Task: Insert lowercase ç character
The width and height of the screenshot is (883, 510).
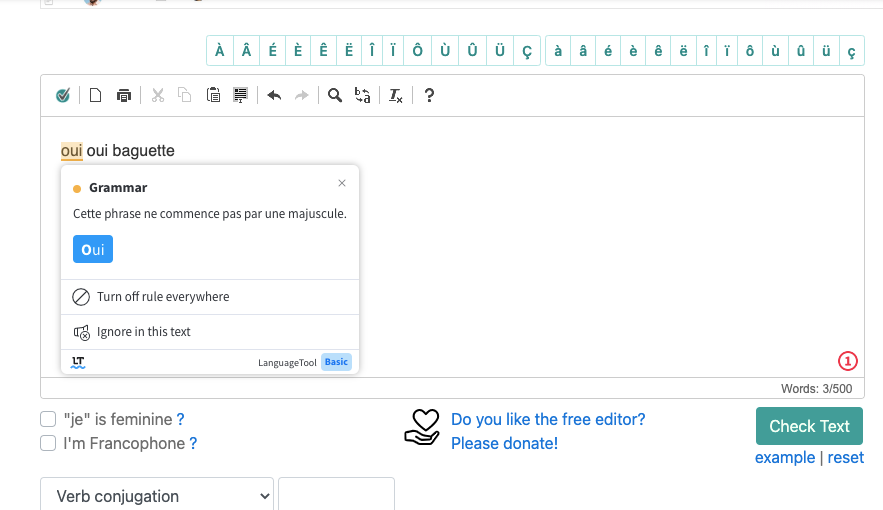Action: [x=851, y=51]
